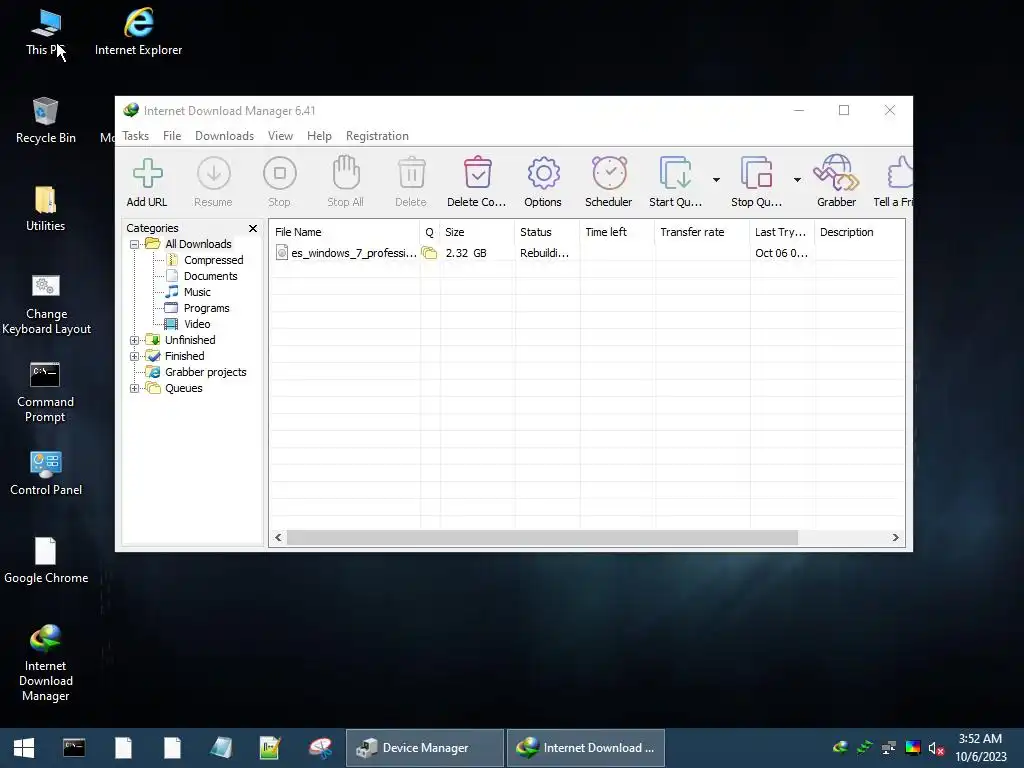Select the Documents category
The height and width of the screenshot is (768, 1024).
[x=210, y=276]
